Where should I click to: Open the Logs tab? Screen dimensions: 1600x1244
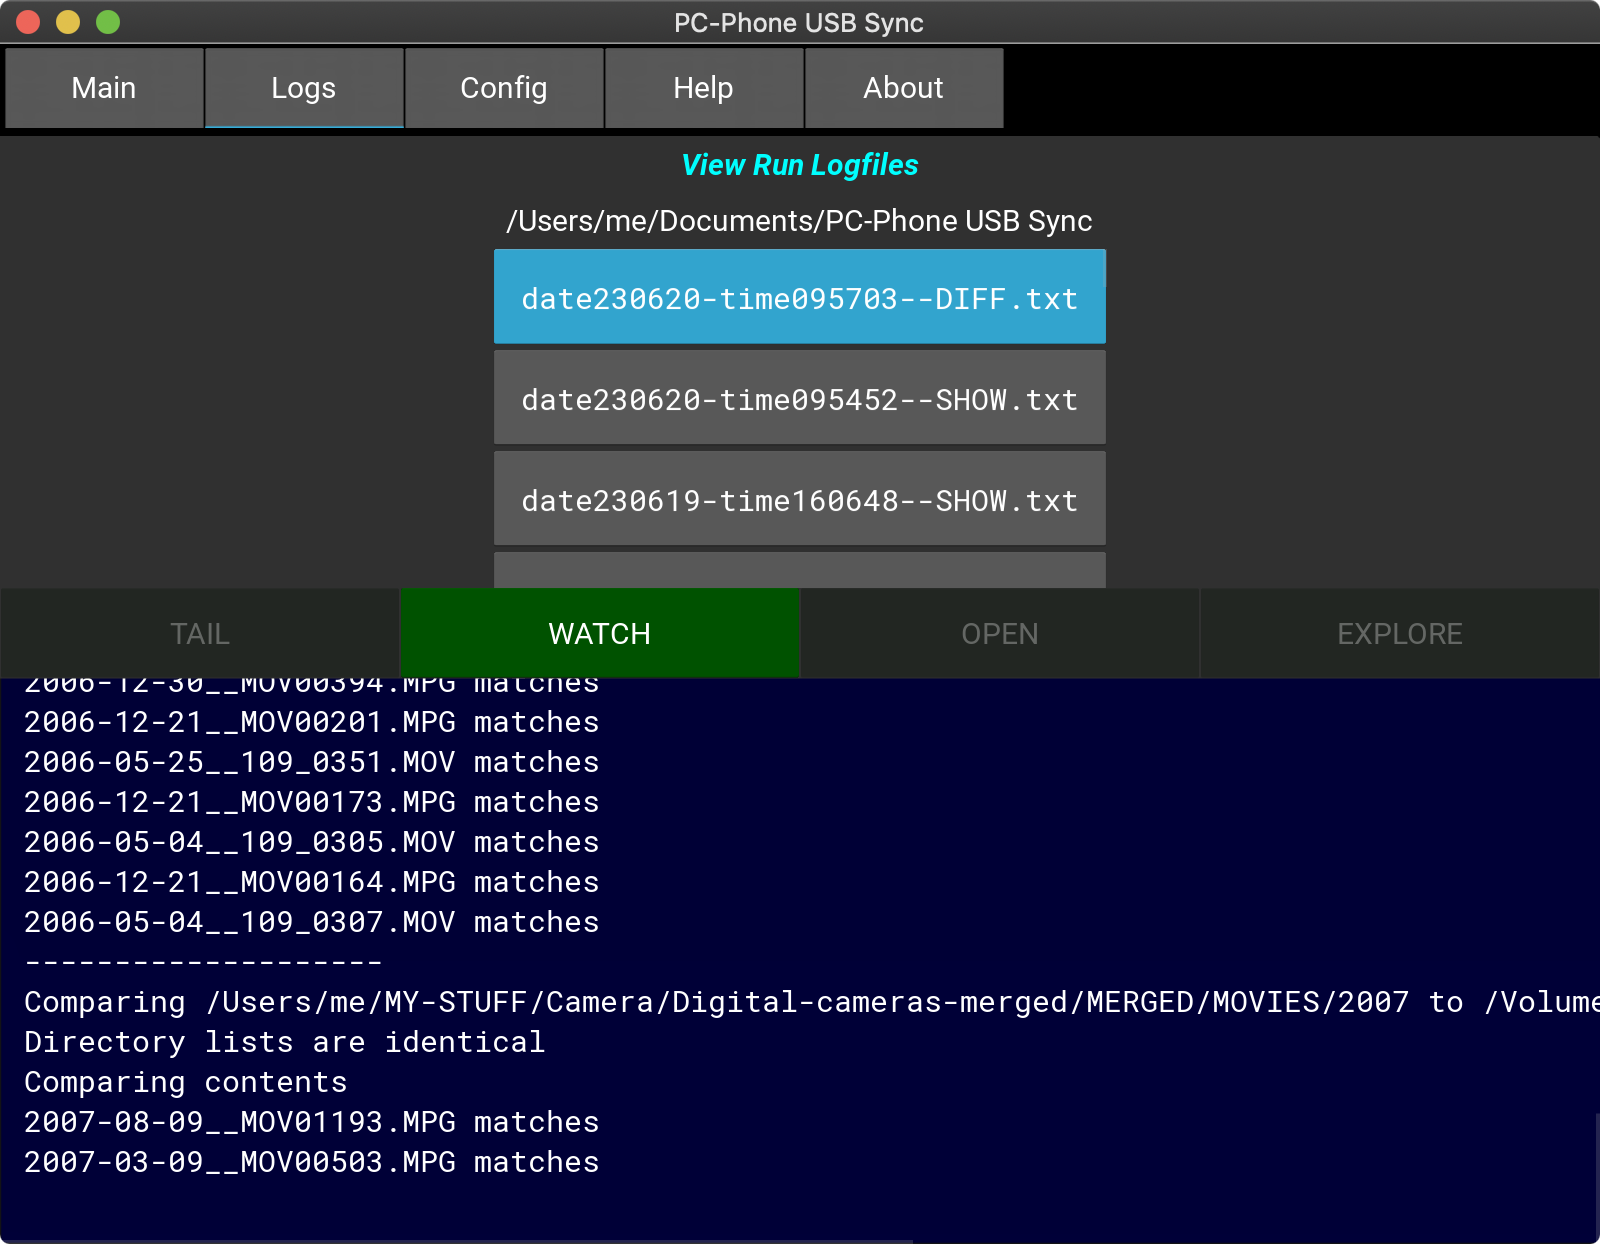tap(304, 88)
